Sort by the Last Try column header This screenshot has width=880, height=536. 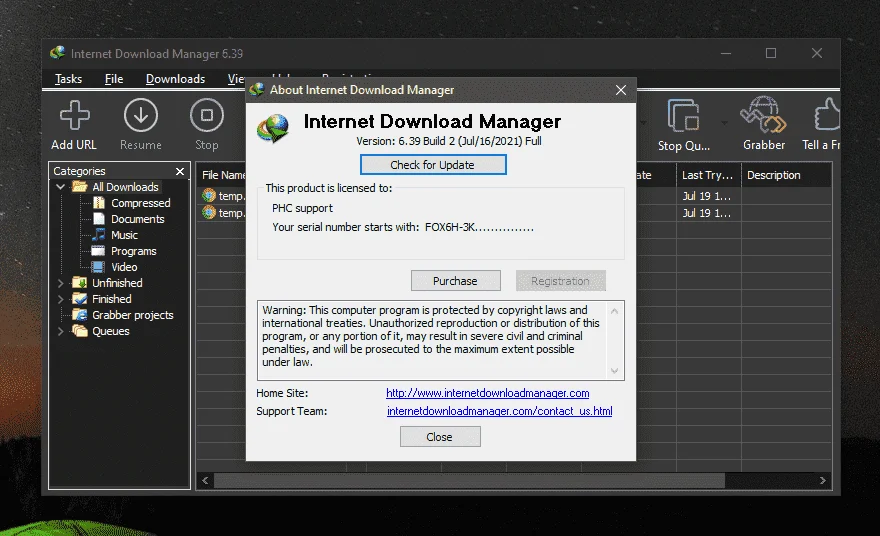point(708,175)
